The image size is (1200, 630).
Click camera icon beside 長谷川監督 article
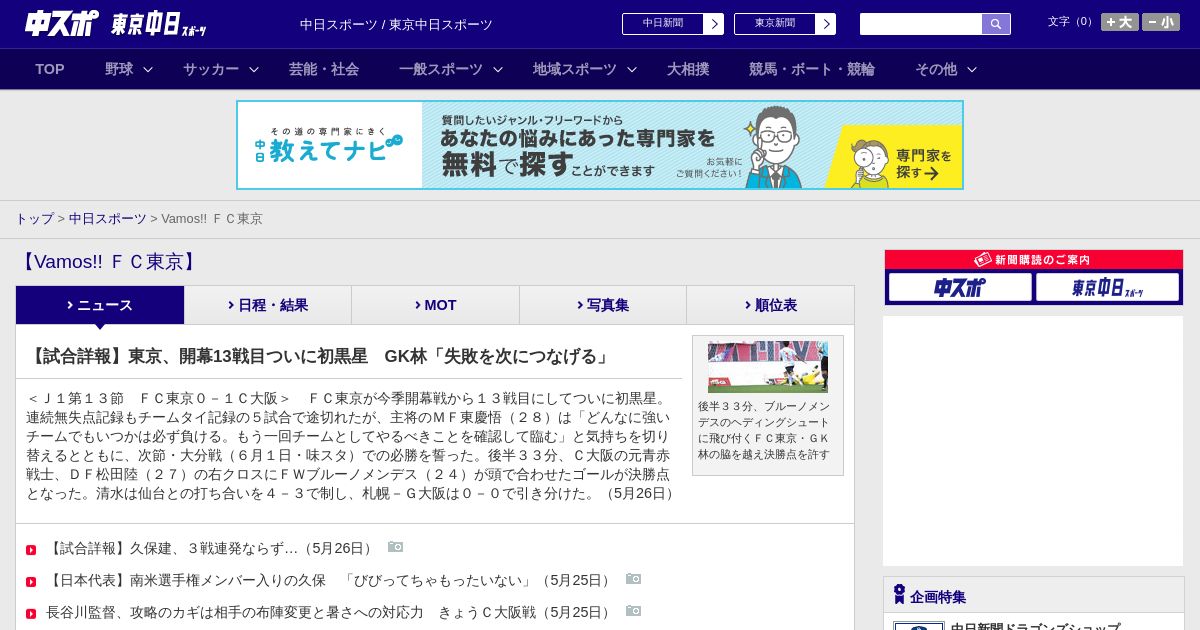(x=634, y=611)
